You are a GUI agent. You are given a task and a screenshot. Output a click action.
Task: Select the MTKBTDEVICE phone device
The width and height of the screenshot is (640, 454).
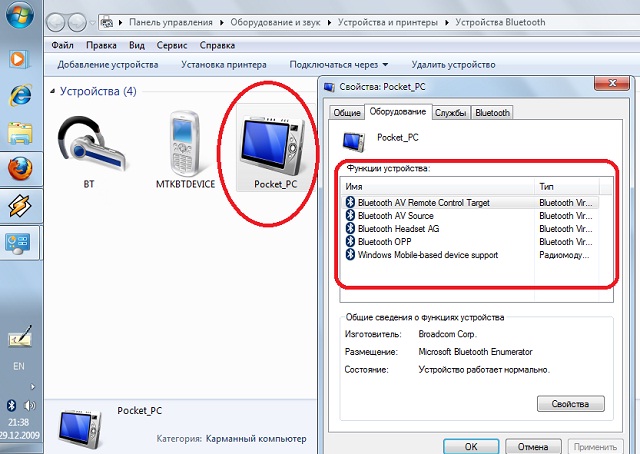(185, 151)
